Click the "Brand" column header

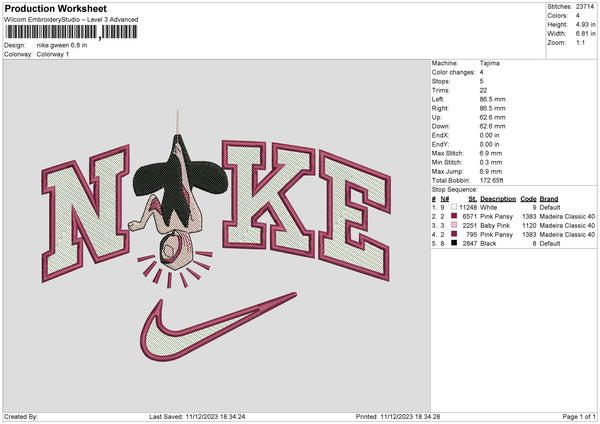[x=549, y=199]
